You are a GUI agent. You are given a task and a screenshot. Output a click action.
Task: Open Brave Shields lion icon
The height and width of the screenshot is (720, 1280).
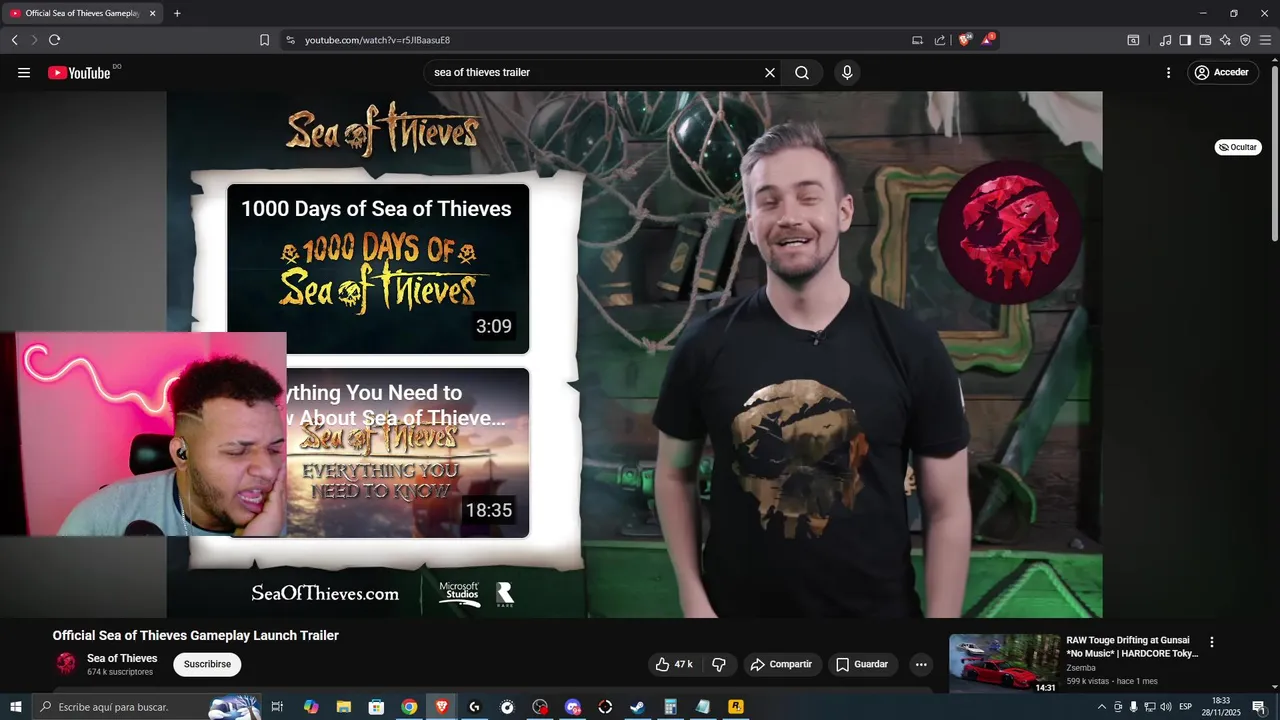[x=965, y=40]
